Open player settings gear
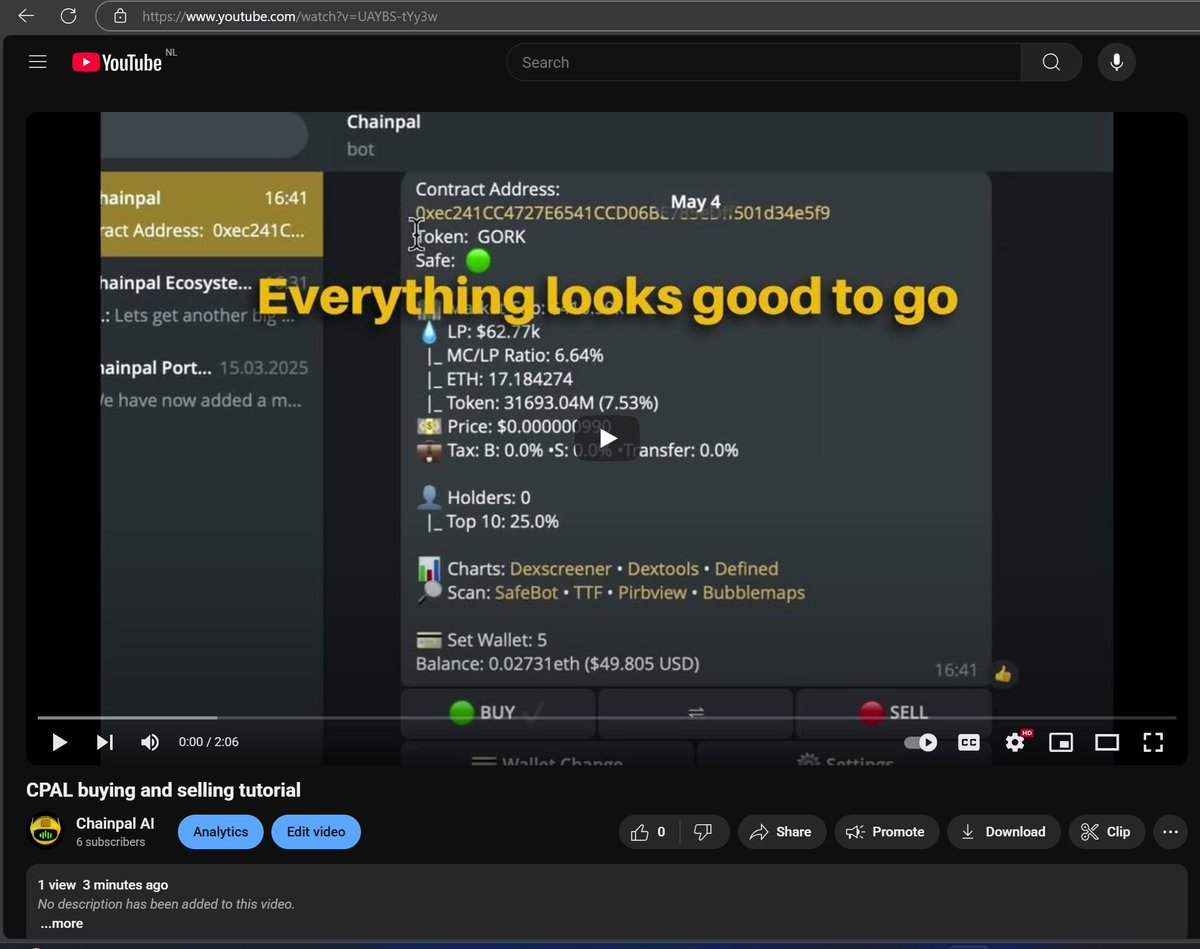Screen dimensions: 1200x949 1015,742
